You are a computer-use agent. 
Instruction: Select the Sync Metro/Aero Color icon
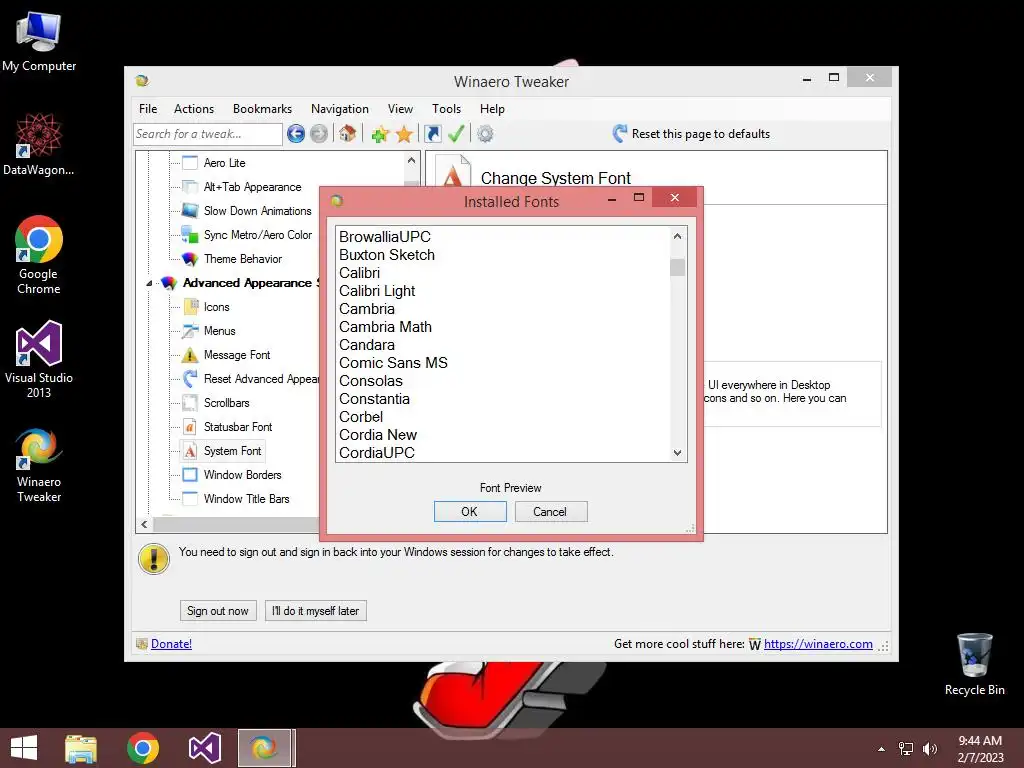point(190,234)
